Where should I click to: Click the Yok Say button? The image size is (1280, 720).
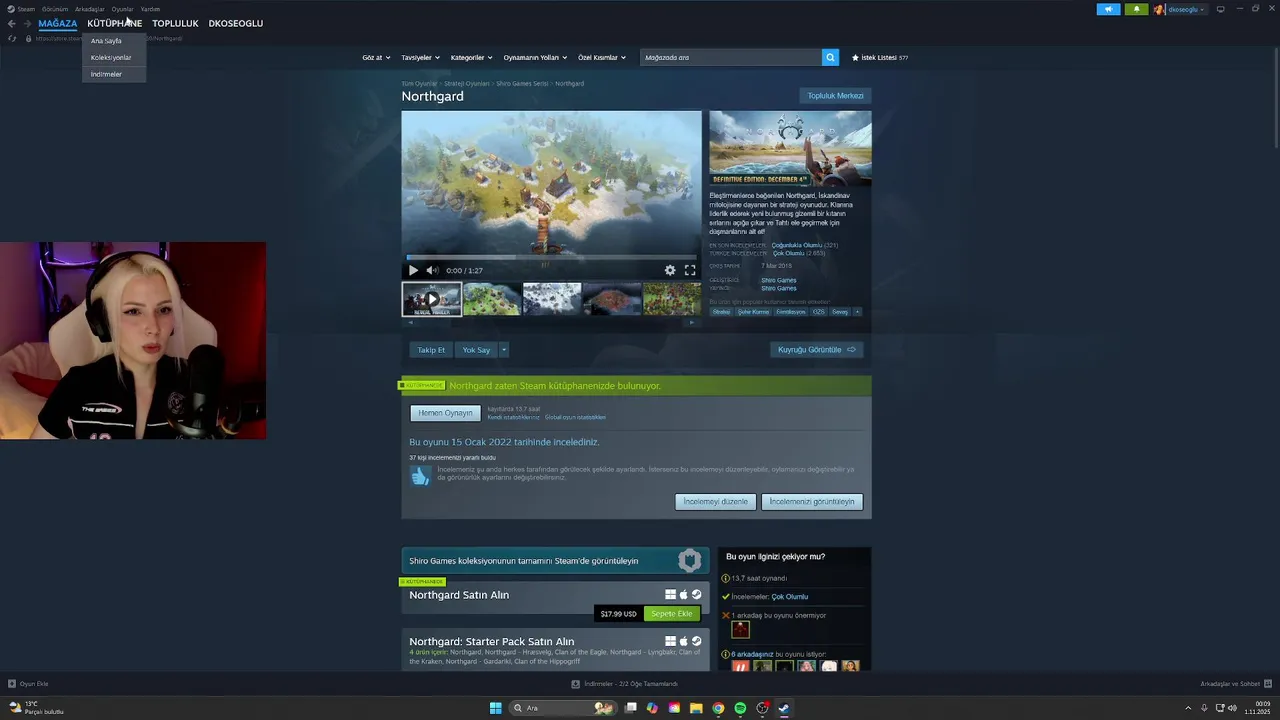476,350
